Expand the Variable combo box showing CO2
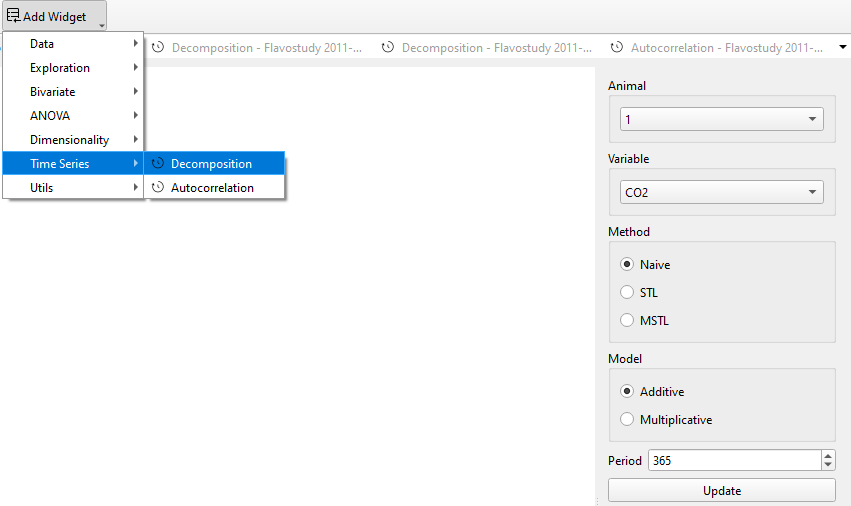This screenshot has height=506, width=851. [x=721, y=193]
